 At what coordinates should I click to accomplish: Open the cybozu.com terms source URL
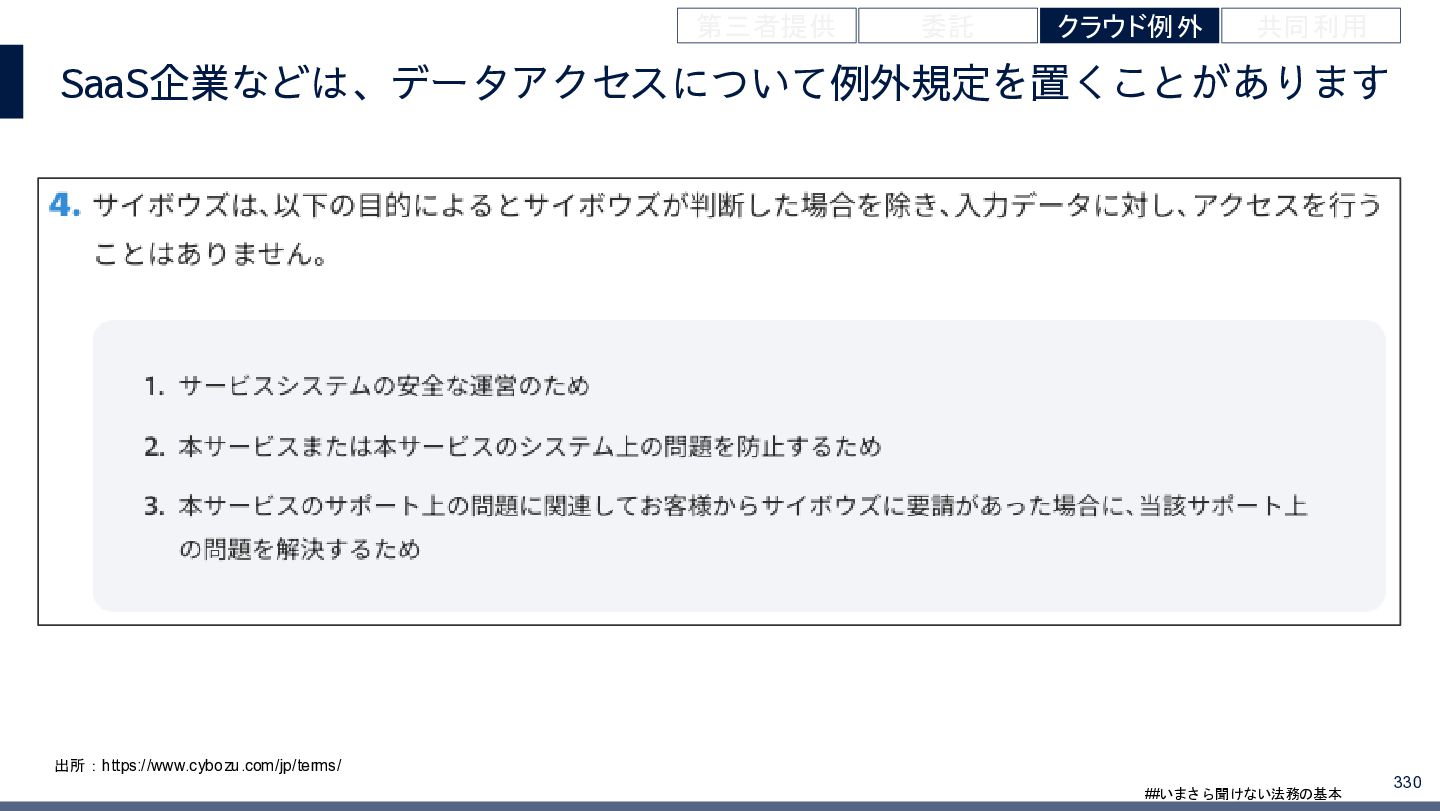coord(221,766)
